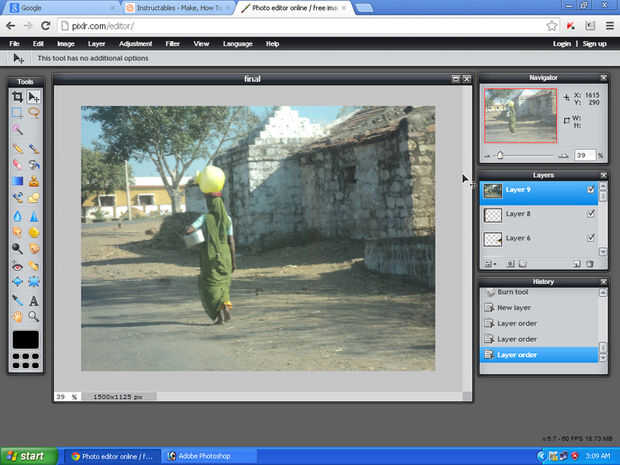Click the black foreground color swatch
620x465 pixels.
[x=26, y=340]
